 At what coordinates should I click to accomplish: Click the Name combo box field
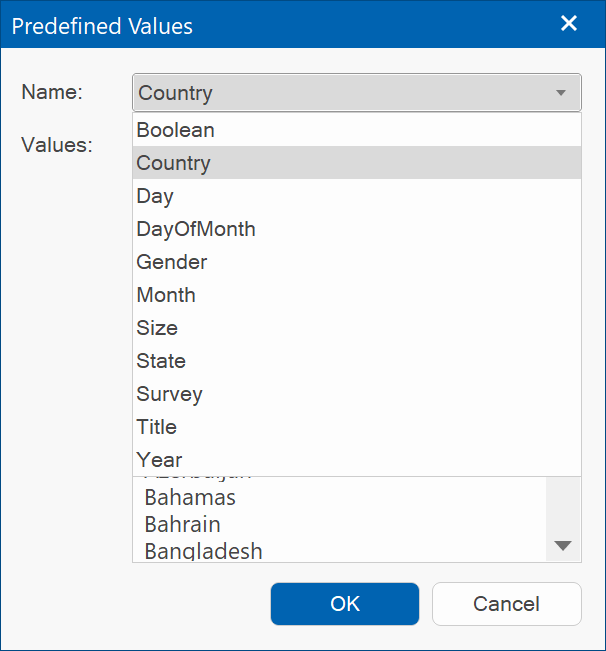[x=340, y=93]
